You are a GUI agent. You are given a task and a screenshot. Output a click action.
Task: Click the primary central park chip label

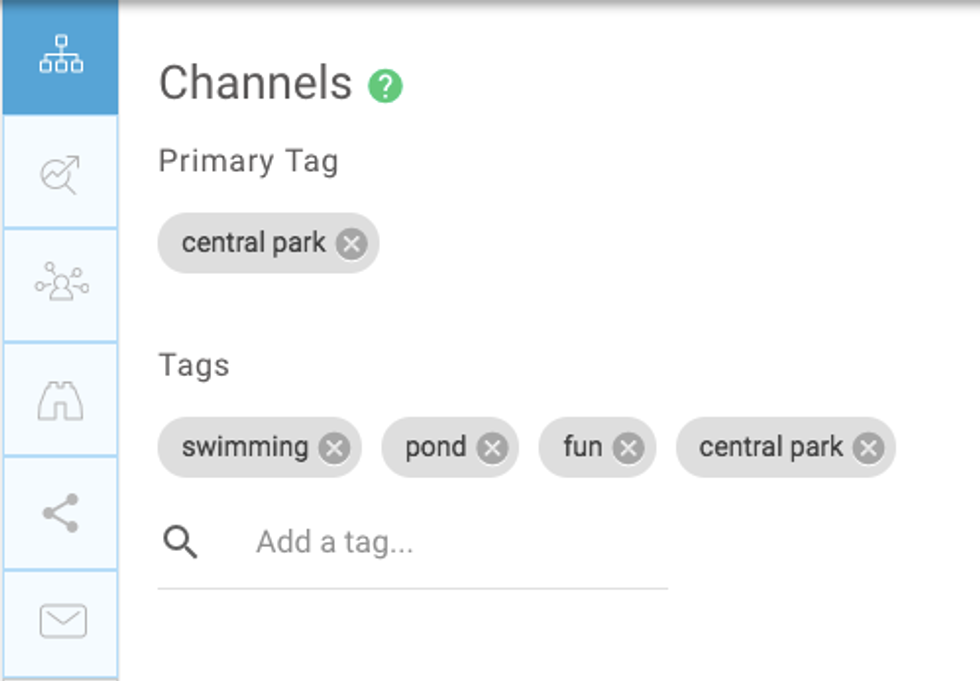click(x=253, y=243)
